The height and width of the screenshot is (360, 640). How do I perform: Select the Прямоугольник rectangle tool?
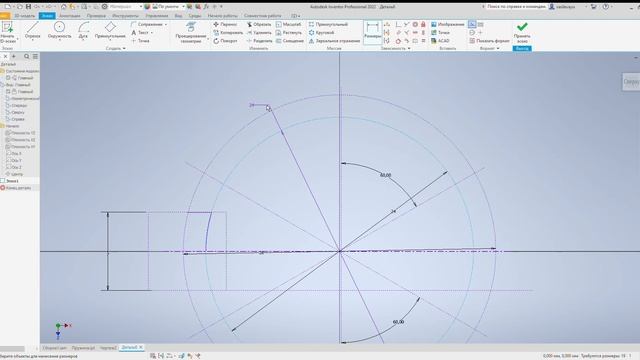[110, 31]
